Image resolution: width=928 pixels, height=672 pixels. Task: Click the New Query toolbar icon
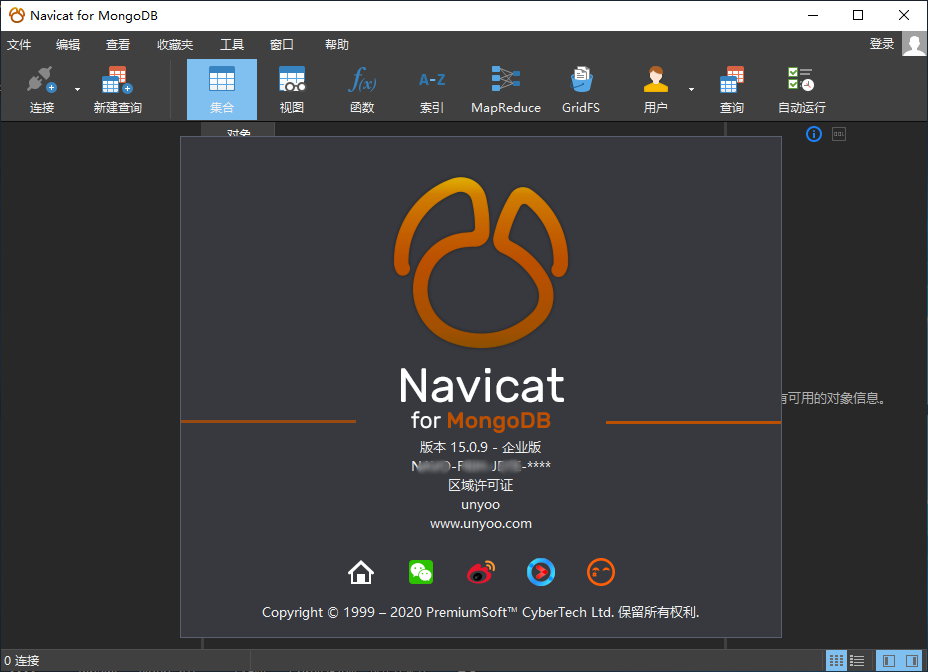tap(117, 80)
